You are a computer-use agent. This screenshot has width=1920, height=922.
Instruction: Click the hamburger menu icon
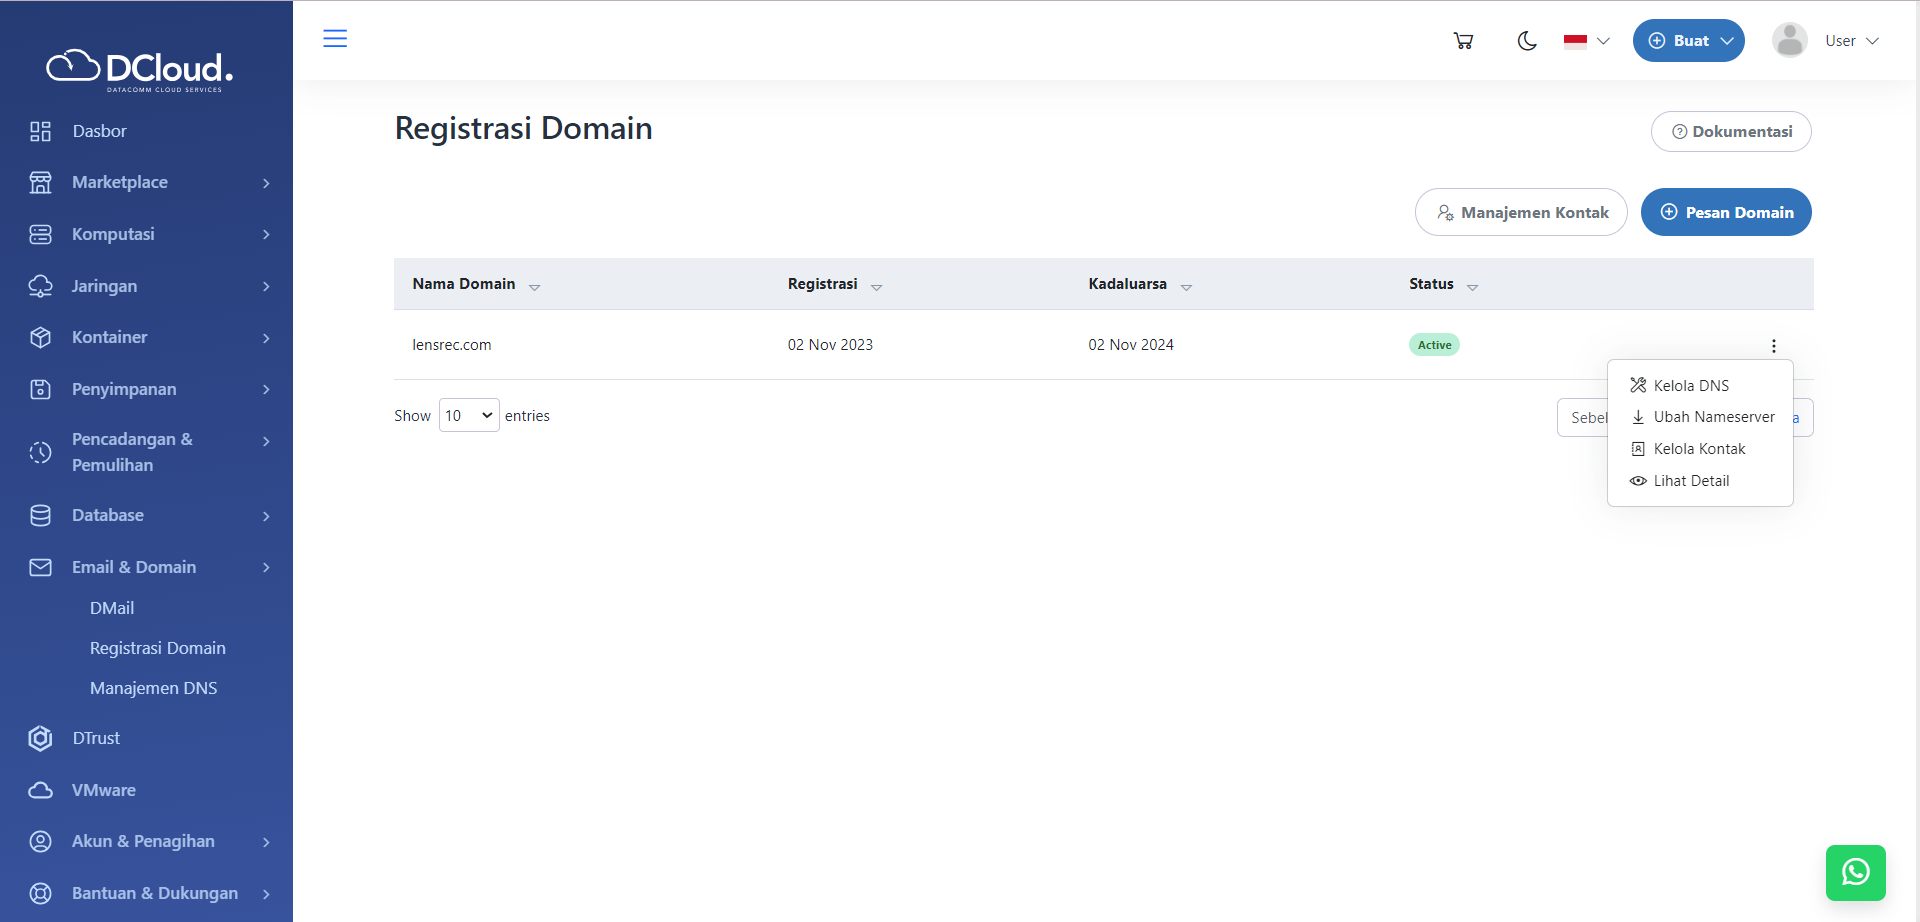[x=335, y=39]
